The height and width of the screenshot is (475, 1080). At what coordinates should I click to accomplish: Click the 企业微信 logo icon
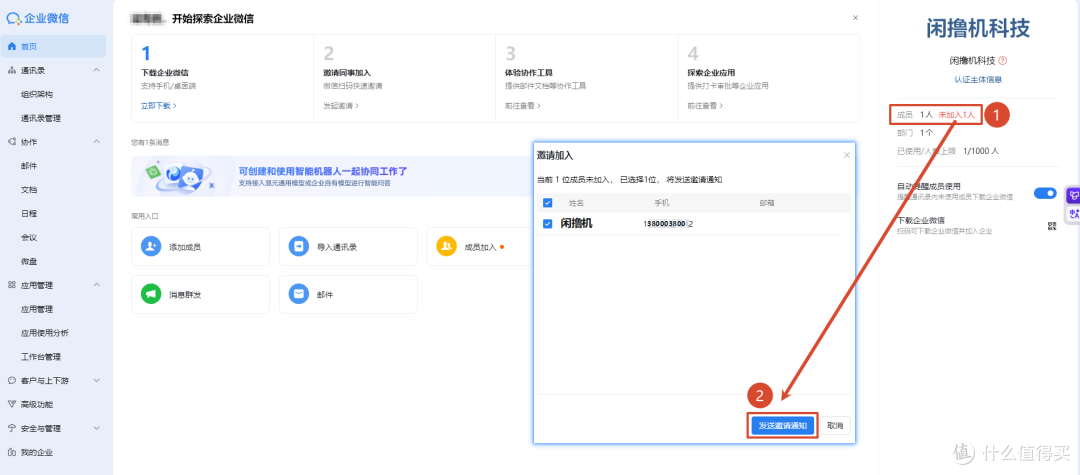pyautogui.click(x=14, y=19)
